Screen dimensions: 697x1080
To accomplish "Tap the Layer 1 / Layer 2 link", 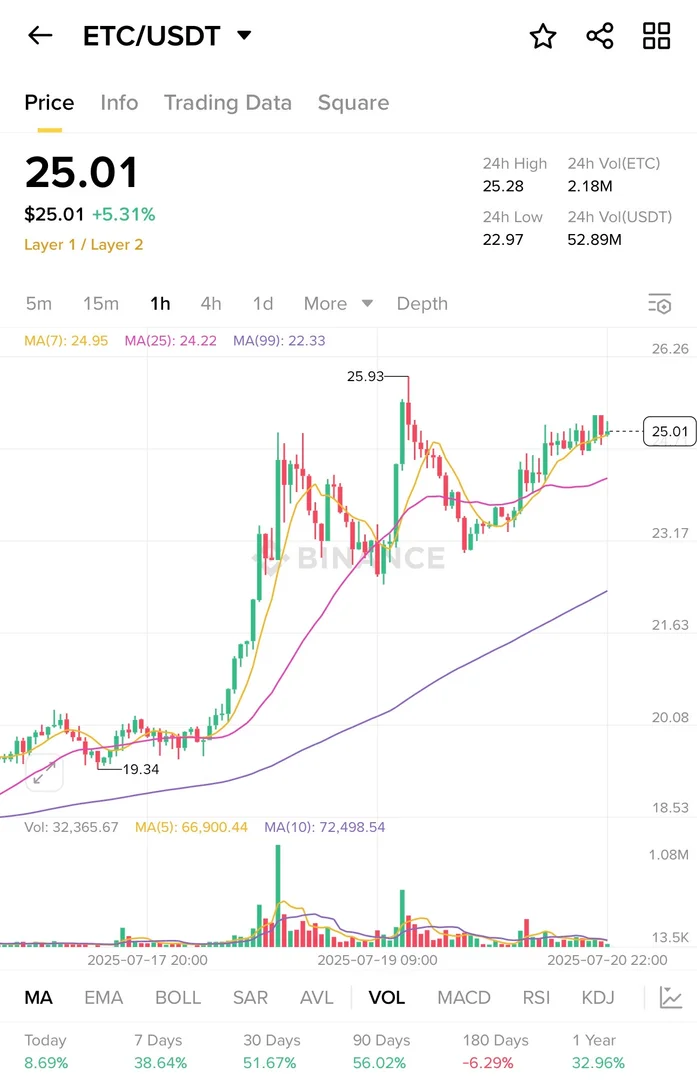I will pyautogui.click(x=84, y=245).
